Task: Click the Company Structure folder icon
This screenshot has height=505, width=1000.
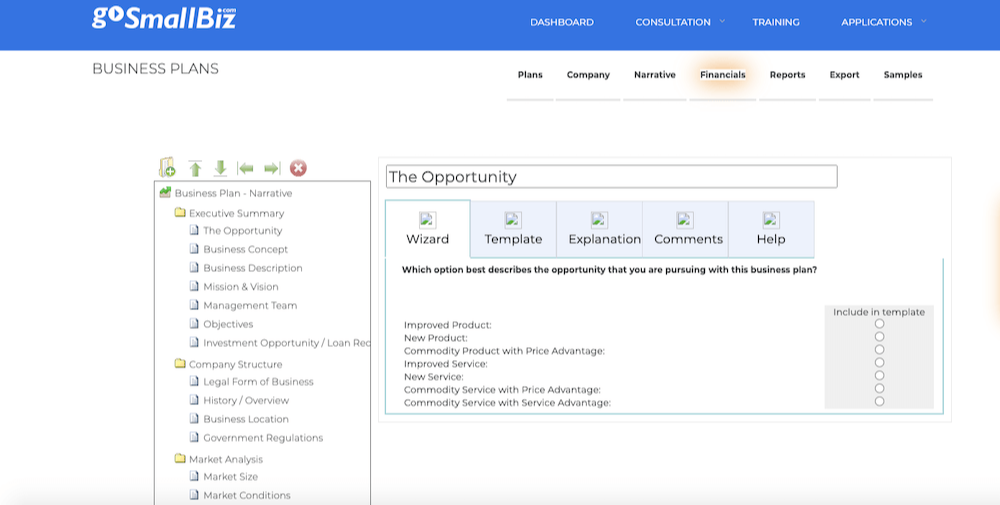Action: point(180,363)
